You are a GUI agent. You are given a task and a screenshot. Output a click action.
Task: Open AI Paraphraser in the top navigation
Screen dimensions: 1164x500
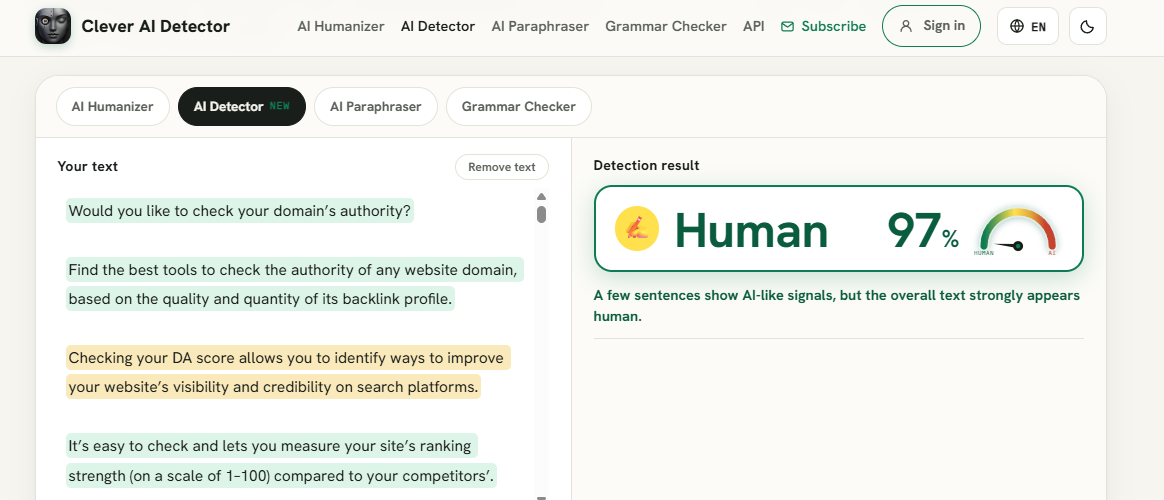point(540,26)
